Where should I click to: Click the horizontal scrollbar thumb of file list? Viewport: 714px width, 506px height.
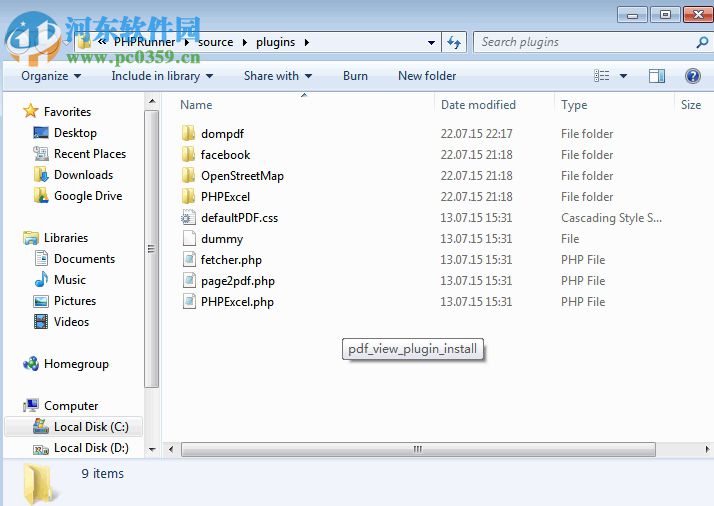tap(418, 449)
